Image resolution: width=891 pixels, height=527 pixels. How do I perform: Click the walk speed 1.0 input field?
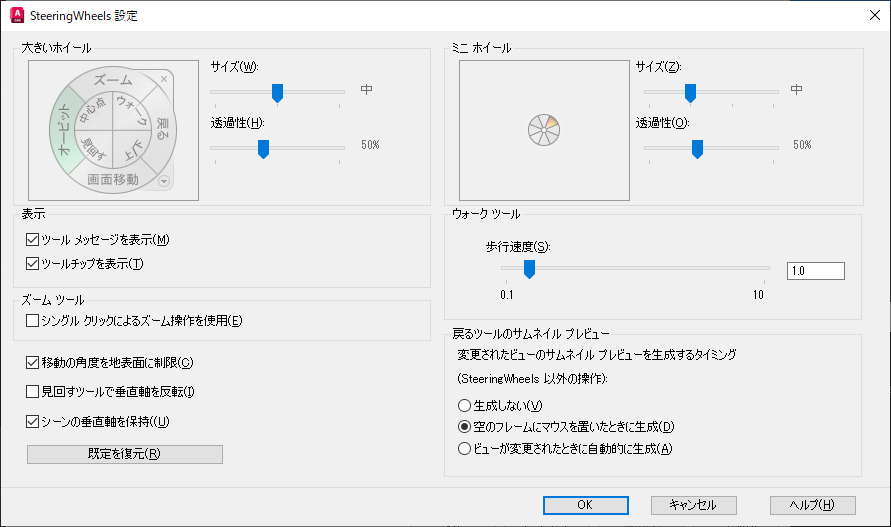(x=815, y=271)
